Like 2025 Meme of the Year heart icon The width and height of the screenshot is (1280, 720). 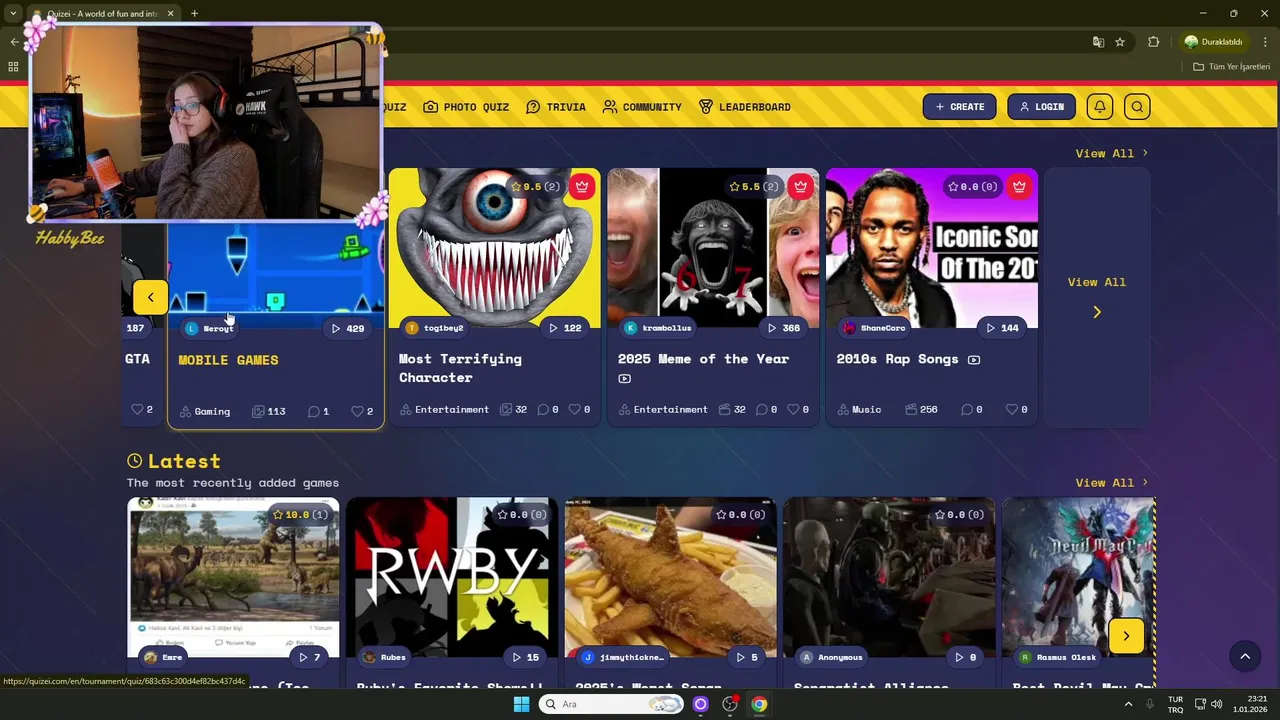(793, 409)
